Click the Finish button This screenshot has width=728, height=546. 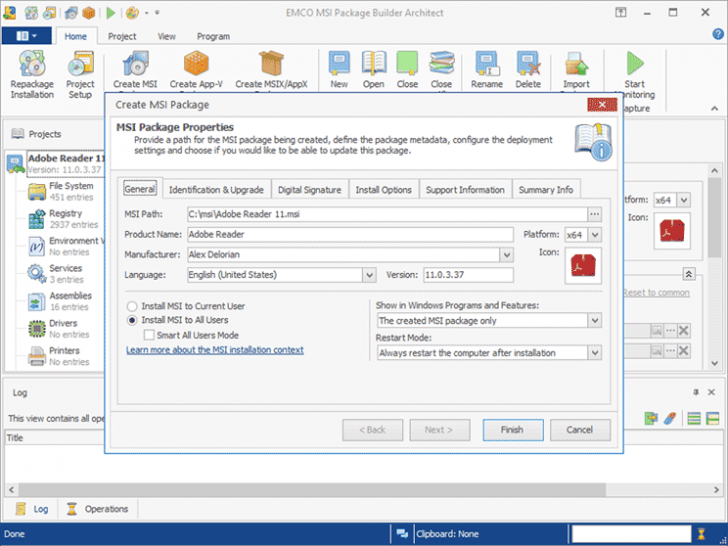(513, 430)
